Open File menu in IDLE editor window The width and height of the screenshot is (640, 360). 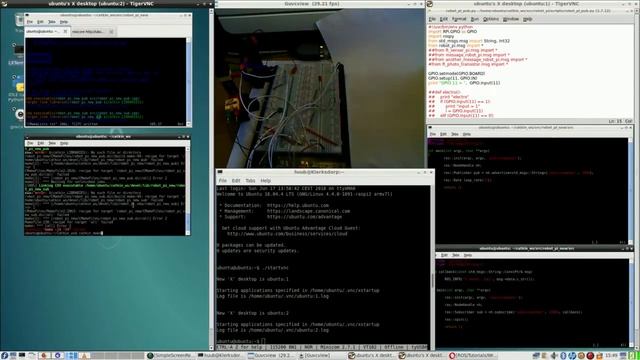[432, 19]
